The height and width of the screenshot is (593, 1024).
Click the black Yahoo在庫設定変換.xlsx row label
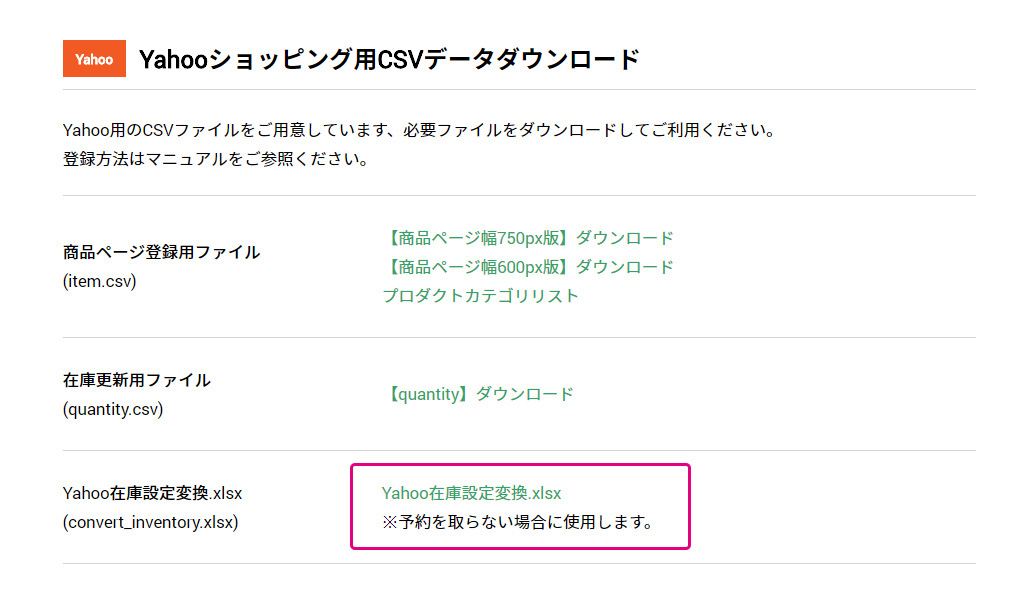coord(152,493)
